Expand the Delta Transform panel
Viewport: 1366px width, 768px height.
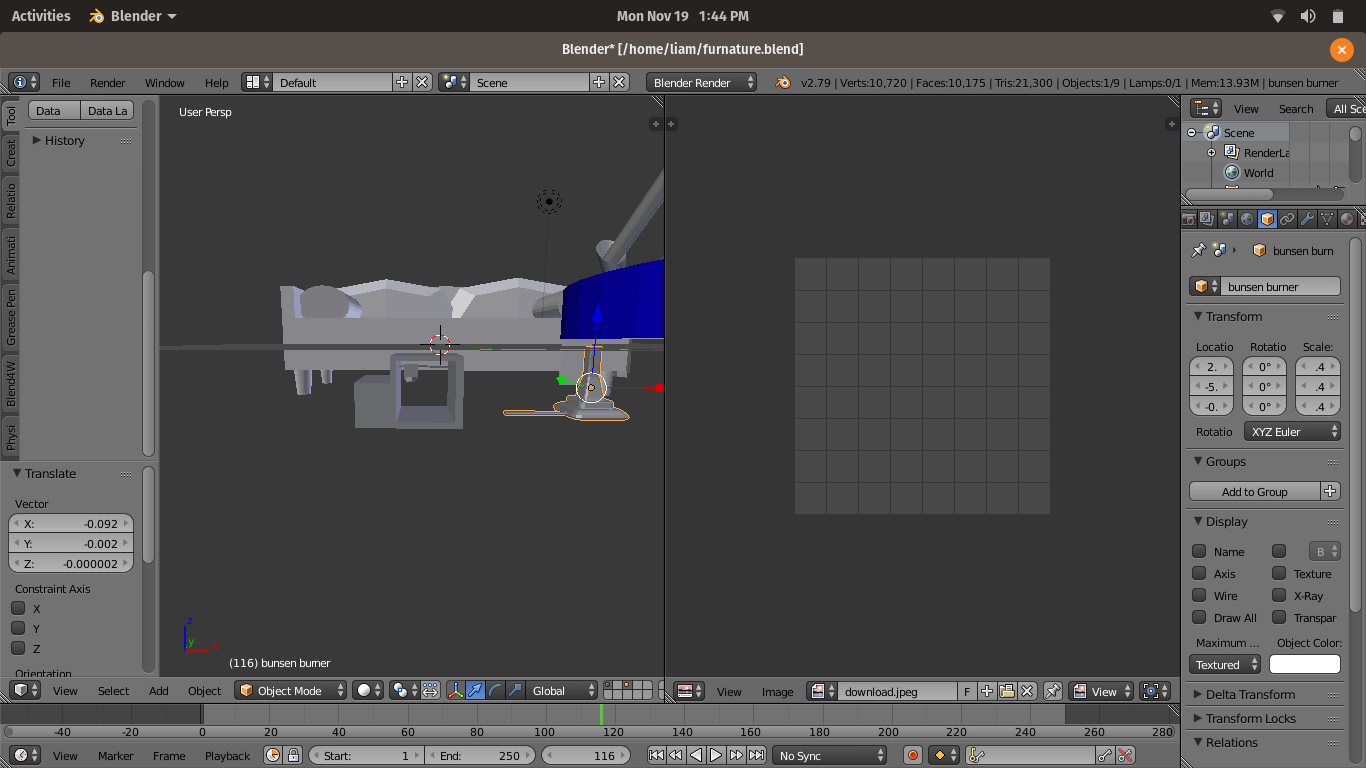point(1250,695)
